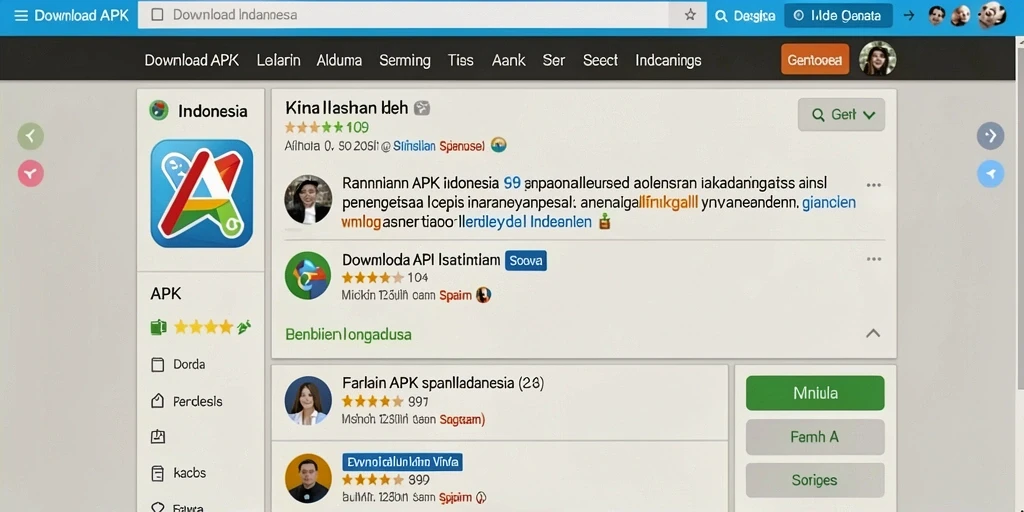The width and height of the screenshot is (1024, 512).
Task: Click the orange Gentooea button
Action: [815, 59]
